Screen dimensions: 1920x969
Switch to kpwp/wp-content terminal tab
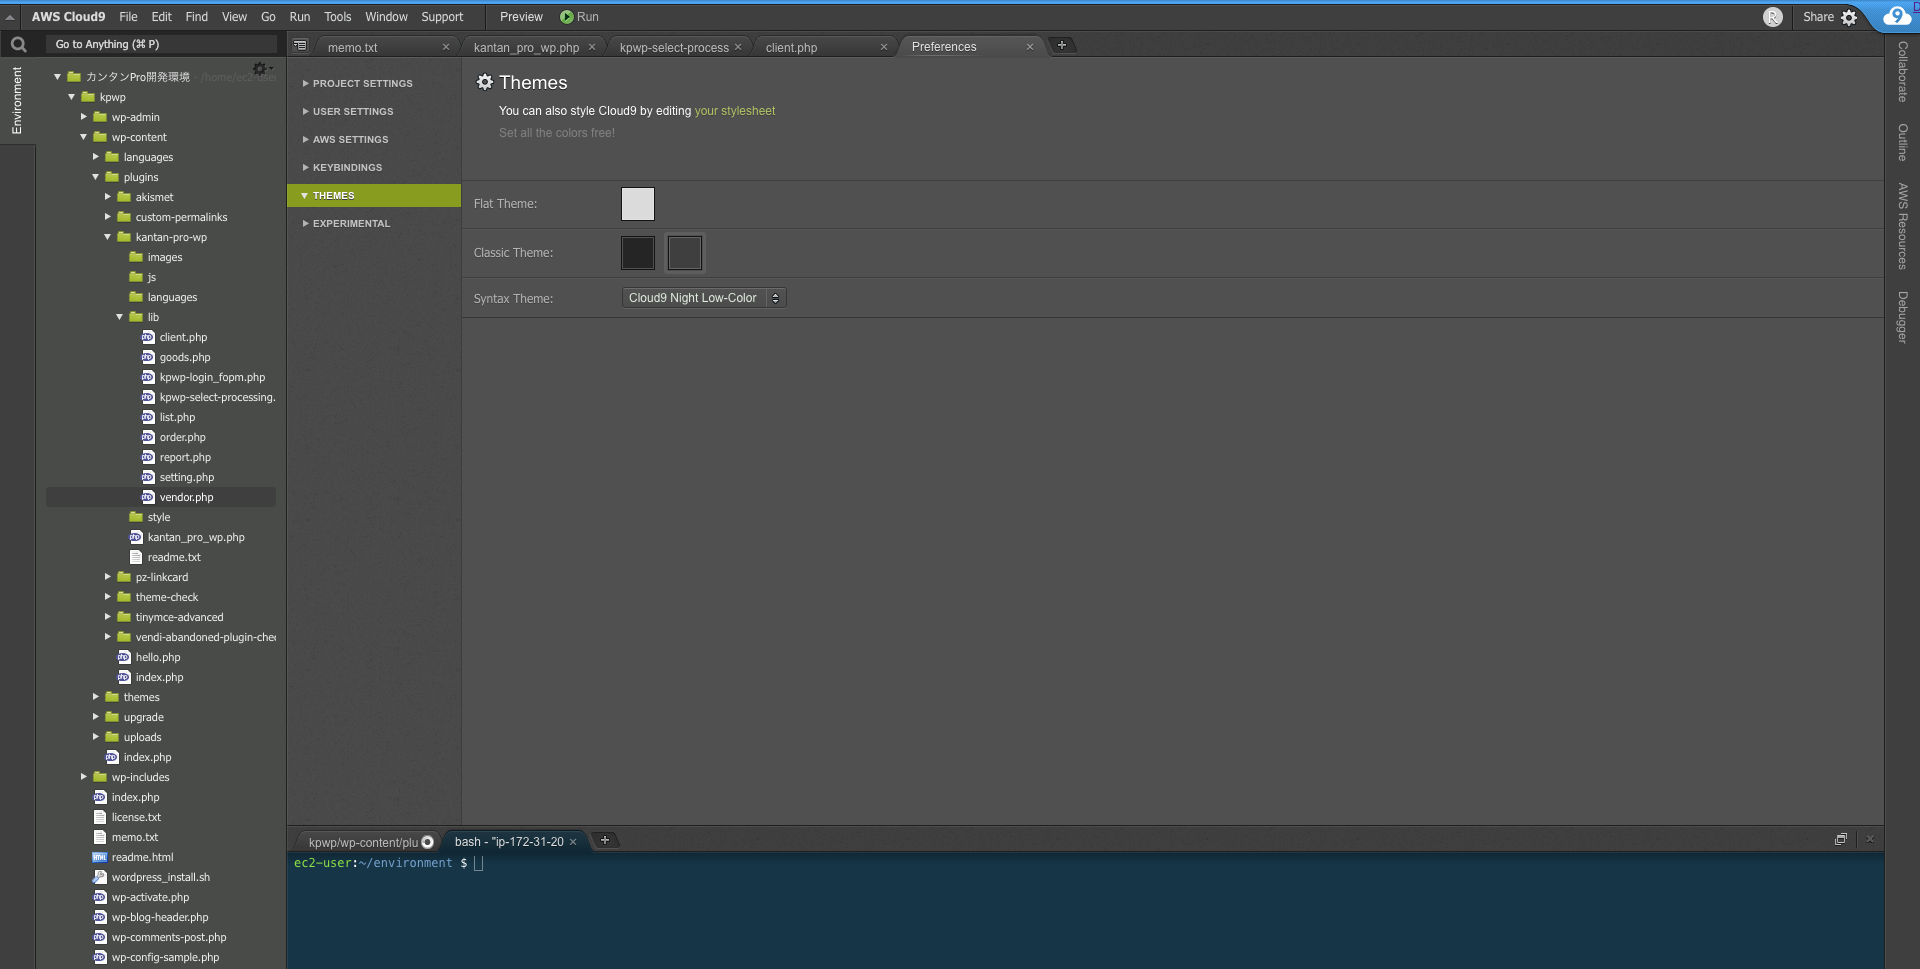click(363, 842)
